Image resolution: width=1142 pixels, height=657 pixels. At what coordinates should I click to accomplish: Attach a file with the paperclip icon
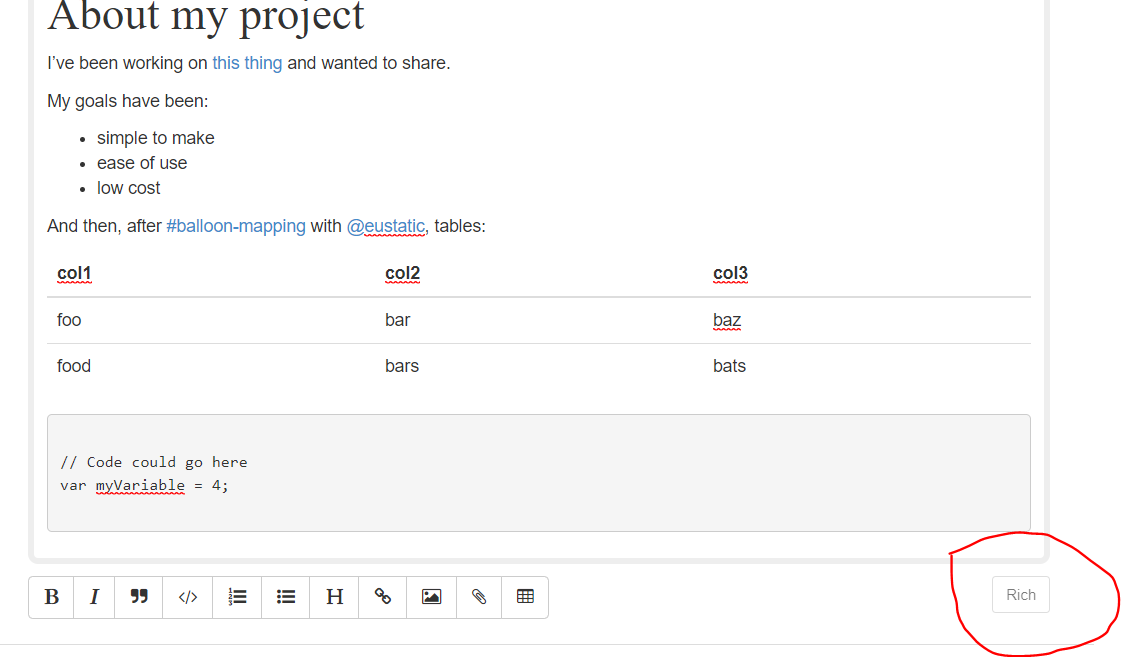[478, 597]
